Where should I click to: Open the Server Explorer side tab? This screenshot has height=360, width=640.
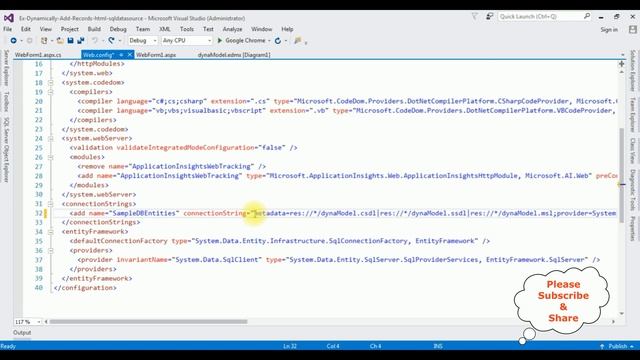(x=6, y=67)
